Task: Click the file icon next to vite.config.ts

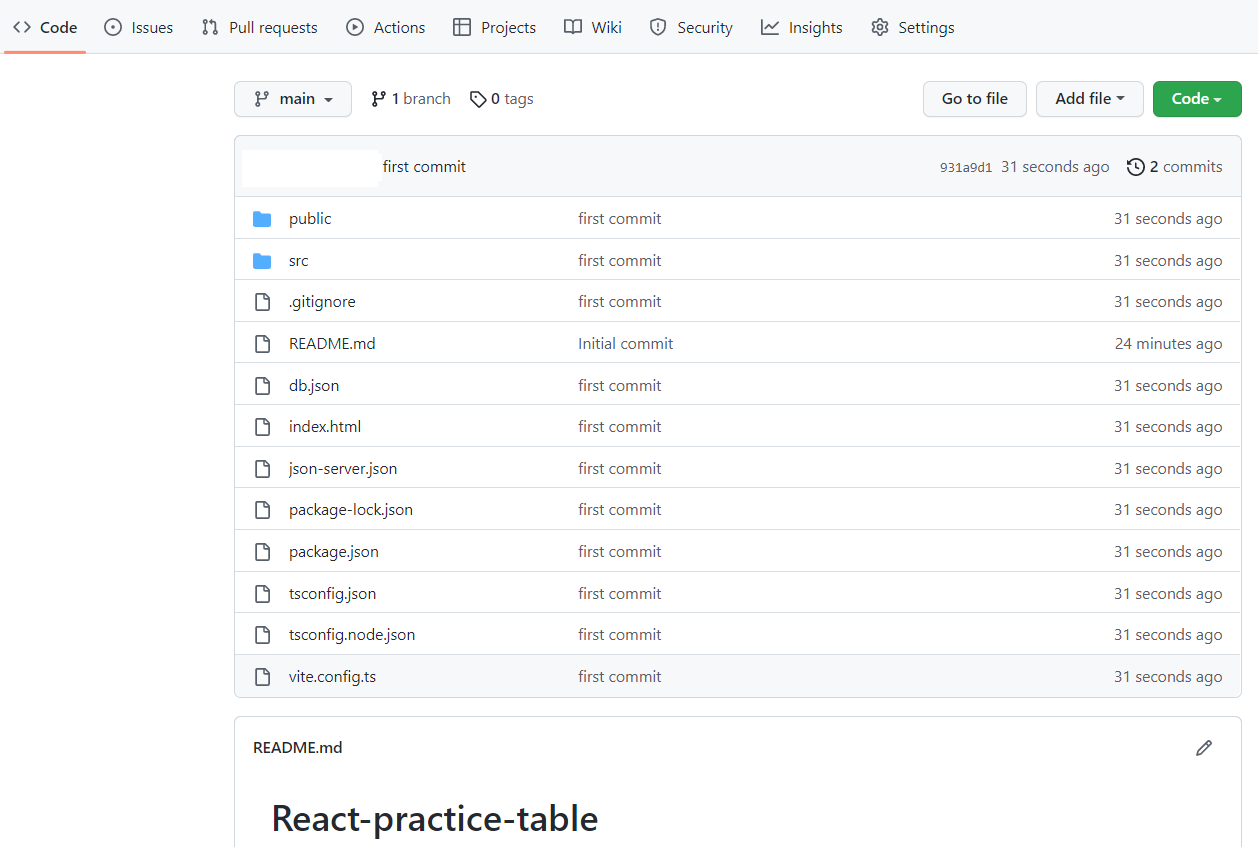Action: [x=262, y=677]
